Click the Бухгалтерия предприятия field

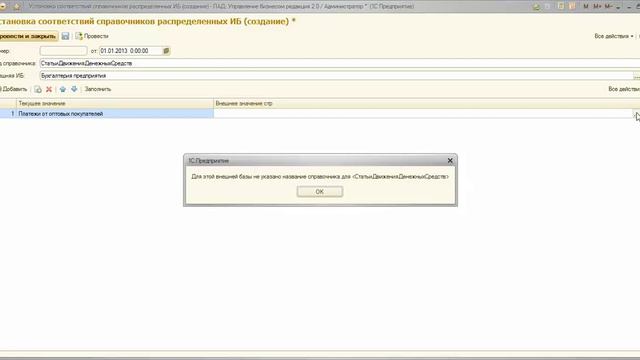tap(336, 76)
